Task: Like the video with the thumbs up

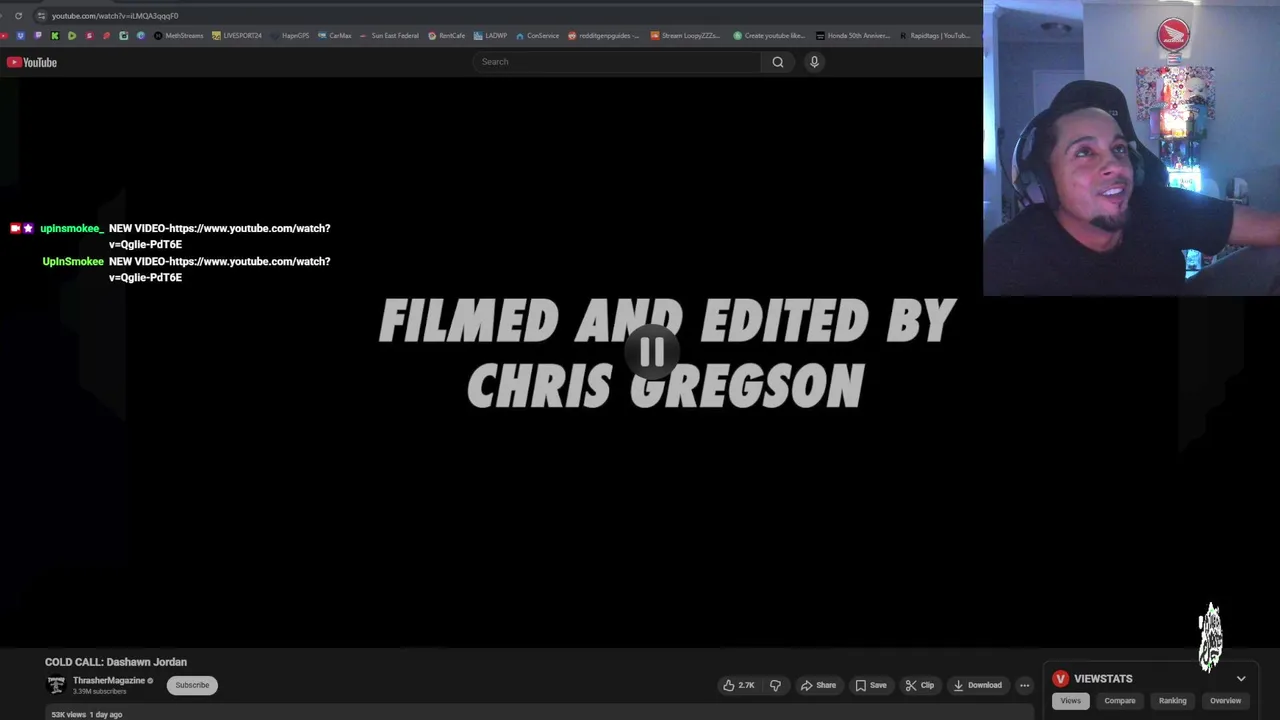Action: point(739,685)
